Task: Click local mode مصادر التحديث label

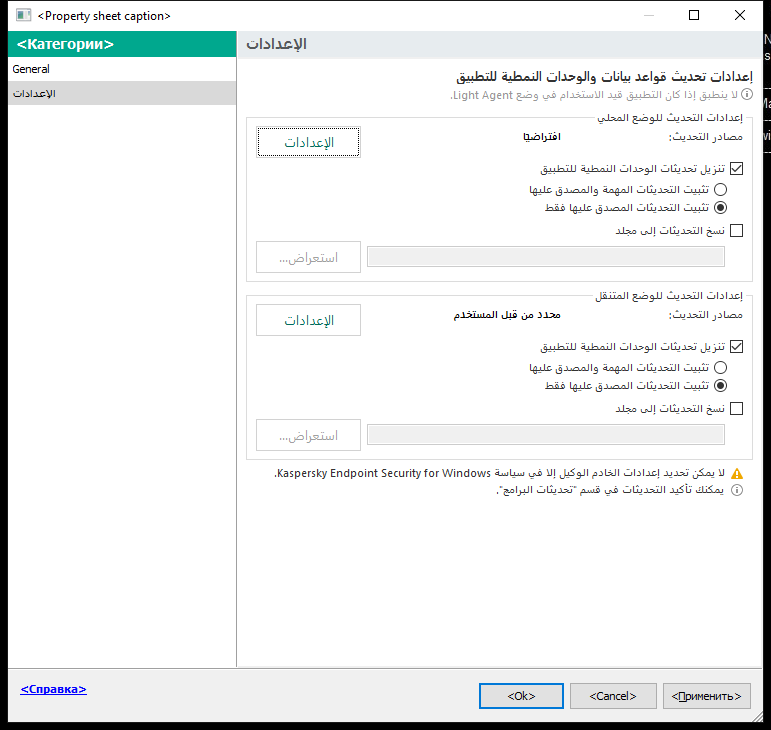Action: [x=706, y=137]
